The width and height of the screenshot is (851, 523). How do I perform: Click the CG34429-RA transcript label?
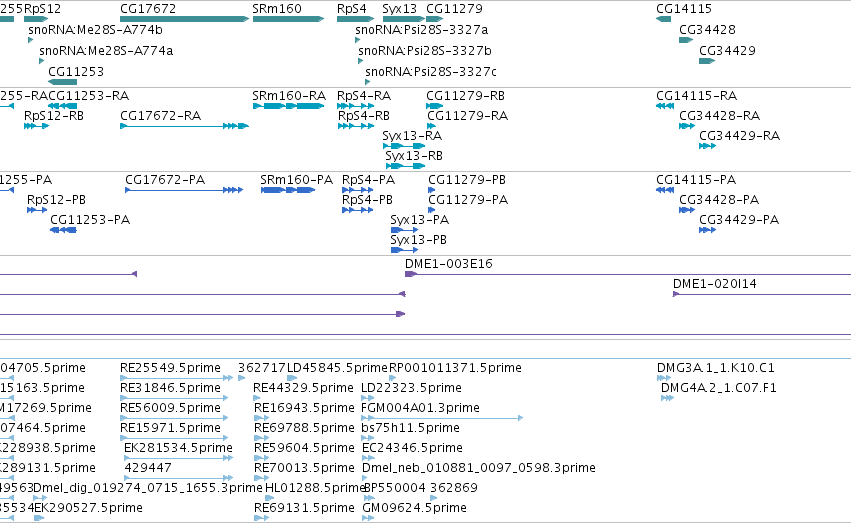point(739,136)
